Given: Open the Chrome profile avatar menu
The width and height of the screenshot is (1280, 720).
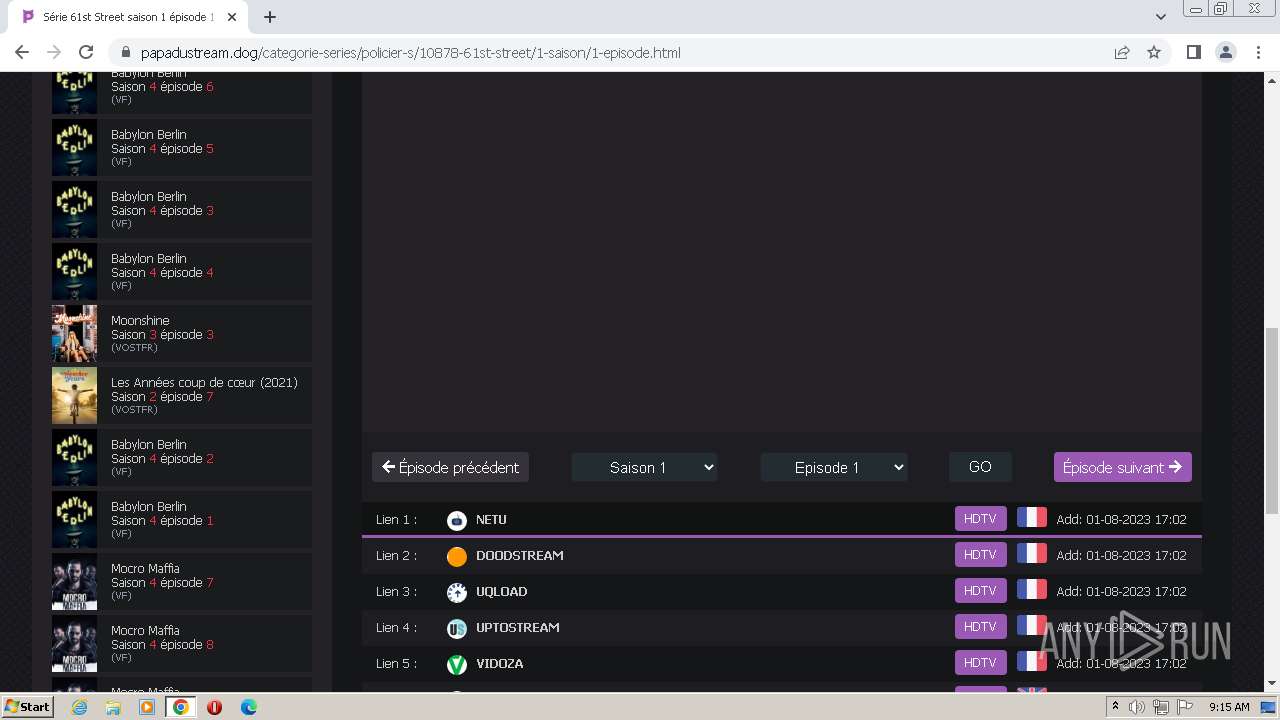Looking at the screenshot, I should click(x=1225, y=52).
